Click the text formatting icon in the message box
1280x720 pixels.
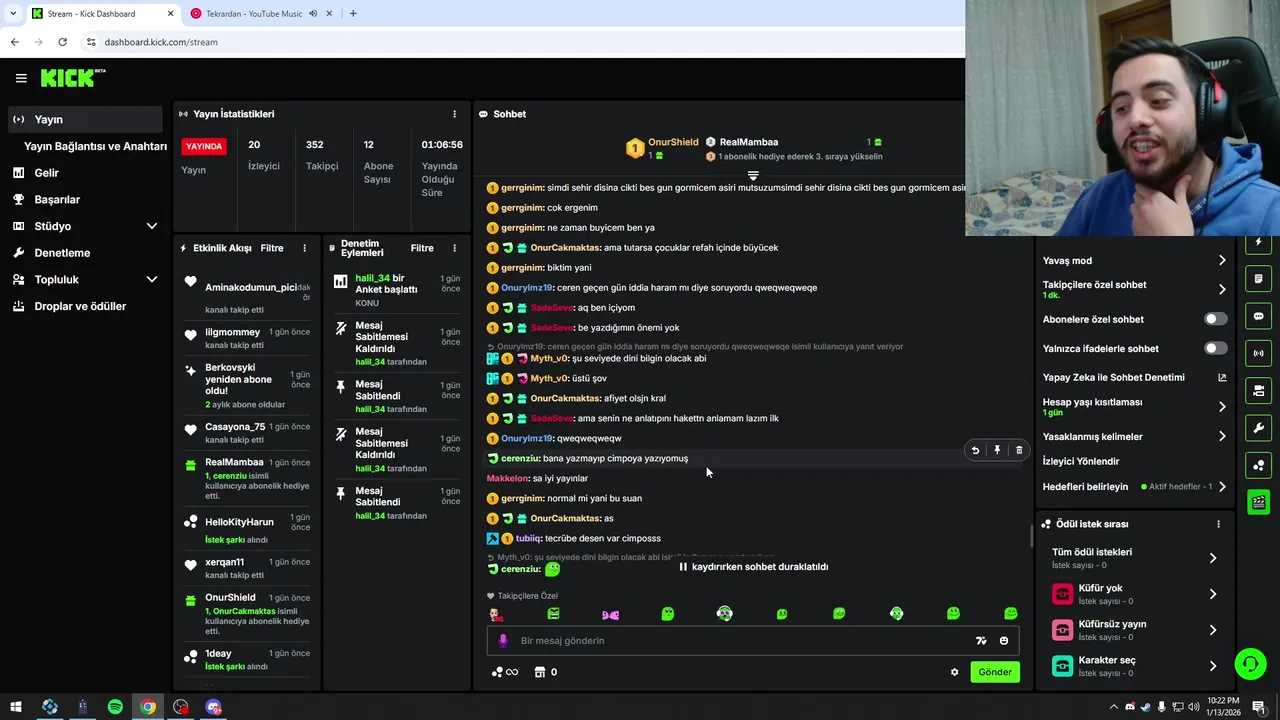pyautogui.click(x=981, y=641)
